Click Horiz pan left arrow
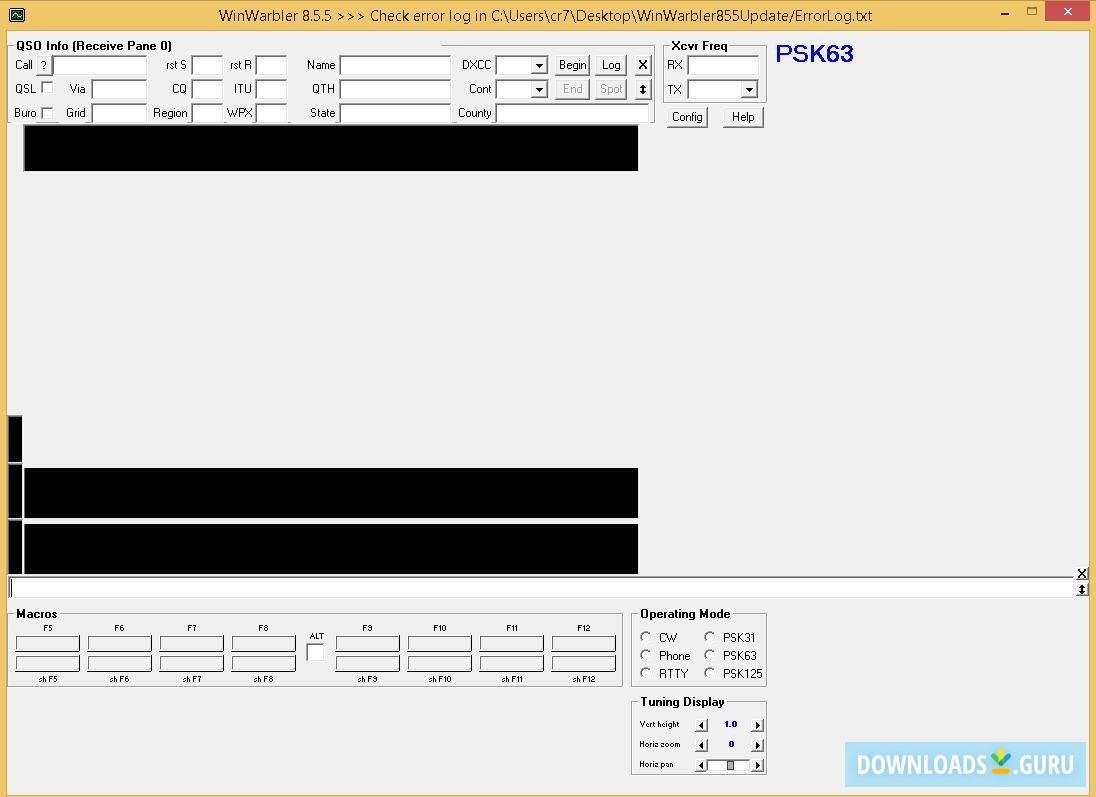The height and width of the screenshot is (797, 1096). tap(702, 766)
